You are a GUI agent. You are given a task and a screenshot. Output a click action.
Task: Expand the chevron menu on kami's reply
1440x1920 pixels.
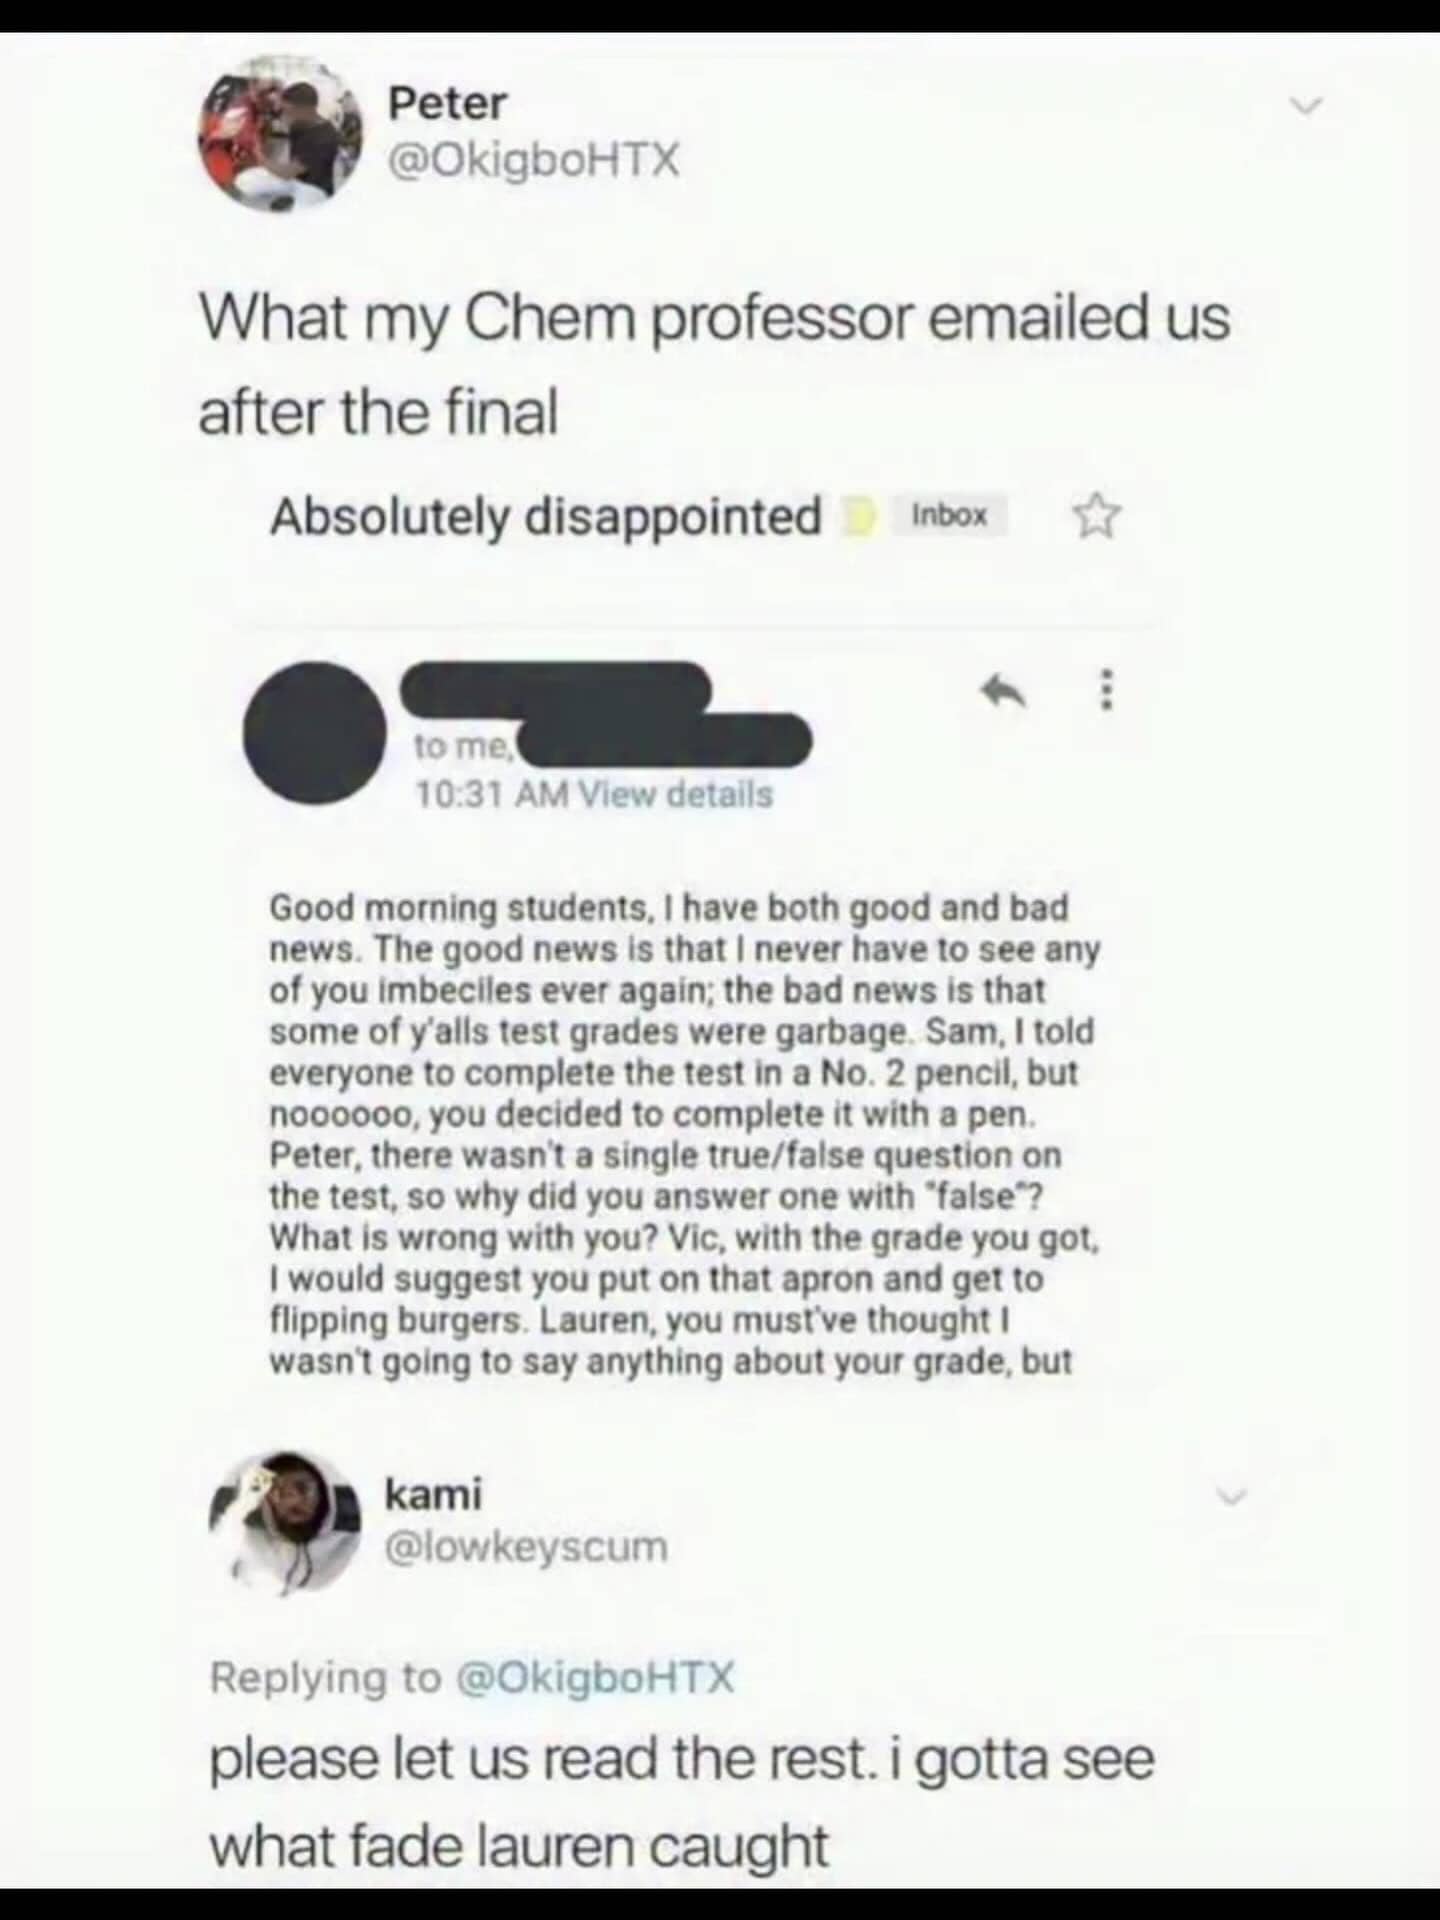[x=1231, y=1497]
